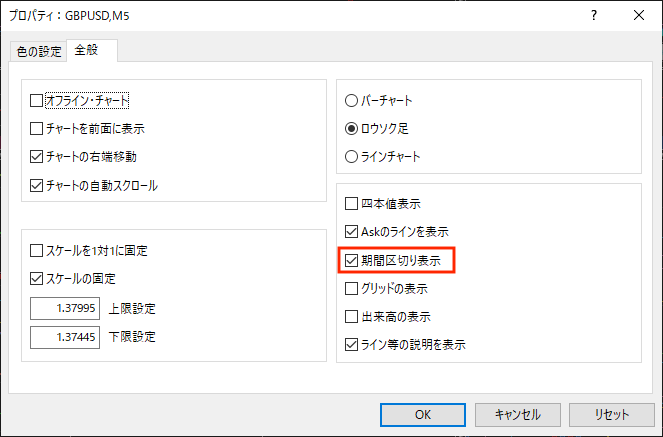The height and width of the screenshot is (437, 663).
Task: Enable 四本値表示 checkbox
Action: click(x=351, y=204)
